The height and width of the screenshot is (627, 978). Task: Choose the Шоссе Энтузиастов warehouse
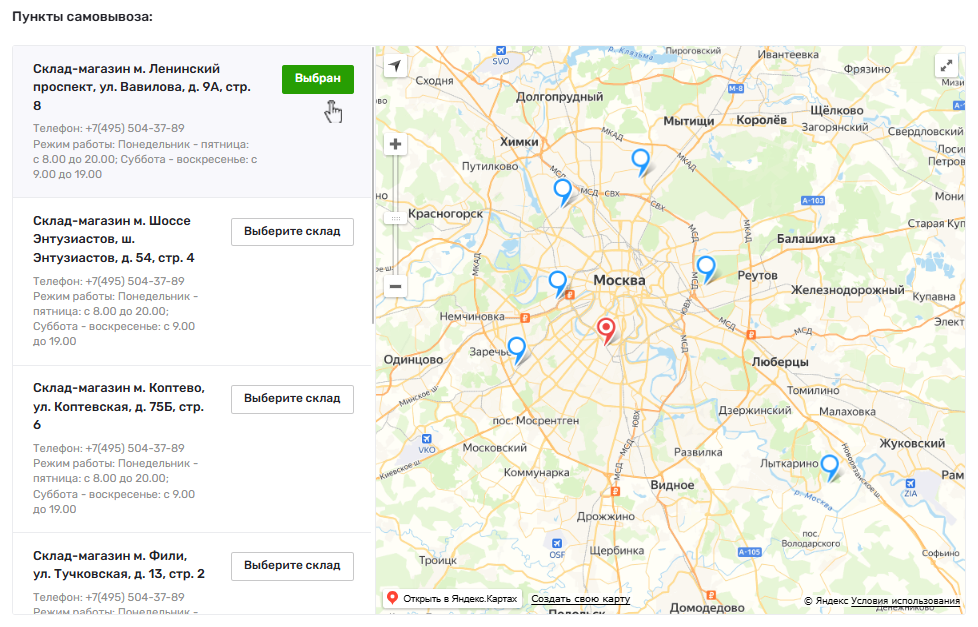(x=292, y=232)
